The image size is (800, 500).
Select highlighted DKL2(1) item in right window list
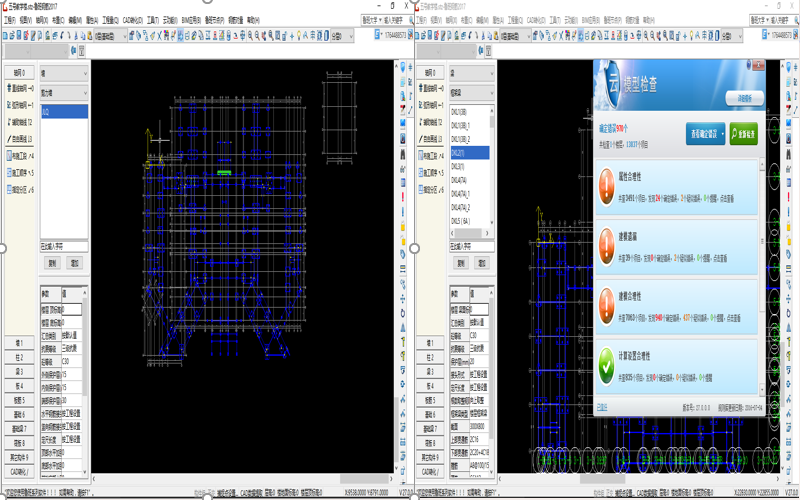click(469, 153)
